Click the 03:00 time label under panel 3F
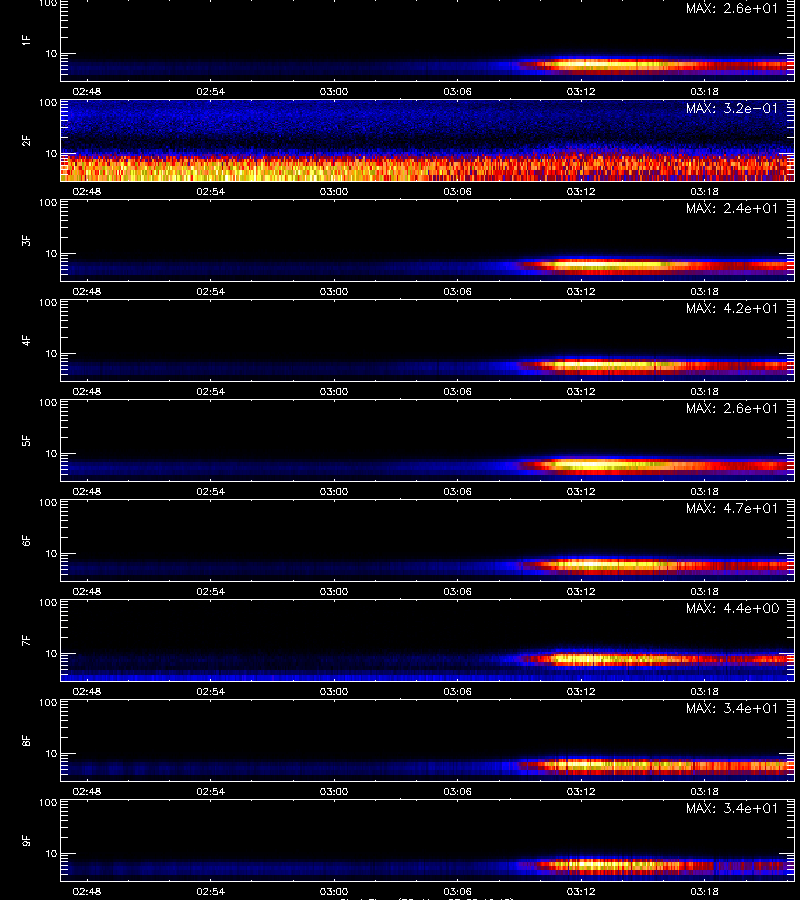This screenshot has height=900, width=800. (333, 291)
